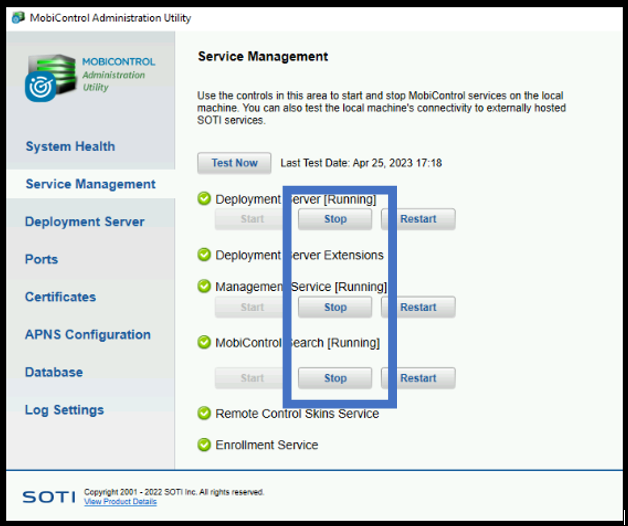Click green status icon for Management Service
This screenshot has height=526, width=628.
(205, 287)
